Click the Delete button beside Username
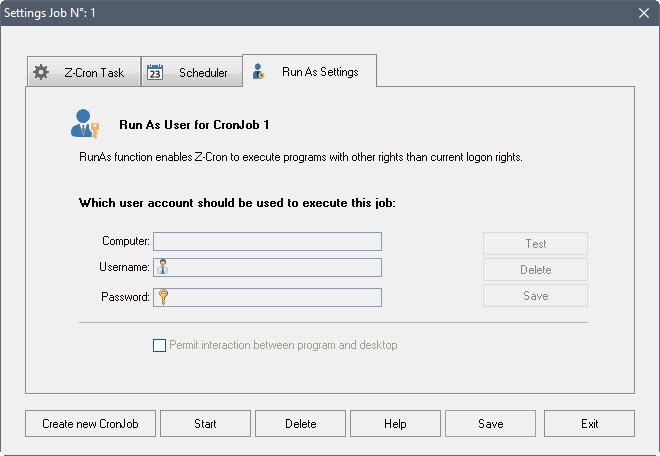660x456 pixels. click(x=535, y=270)
